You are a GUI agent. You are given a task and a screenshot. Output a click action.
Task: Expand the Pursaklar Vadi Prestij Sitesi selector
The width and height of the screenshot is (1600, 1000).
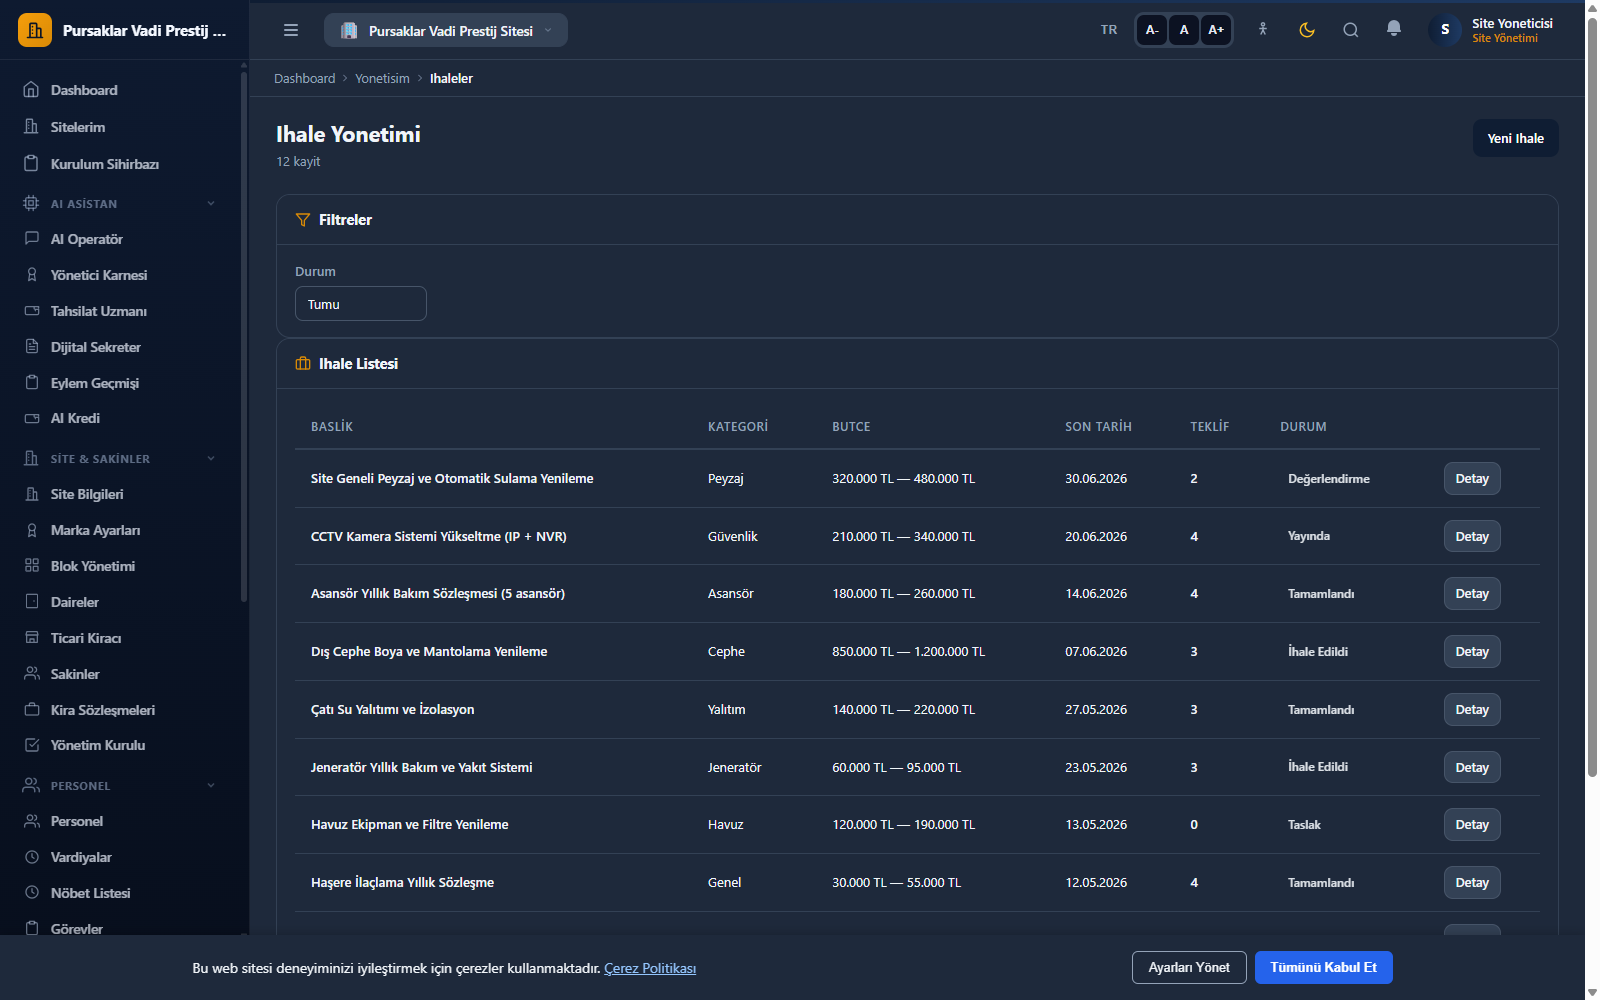[446, 30]
